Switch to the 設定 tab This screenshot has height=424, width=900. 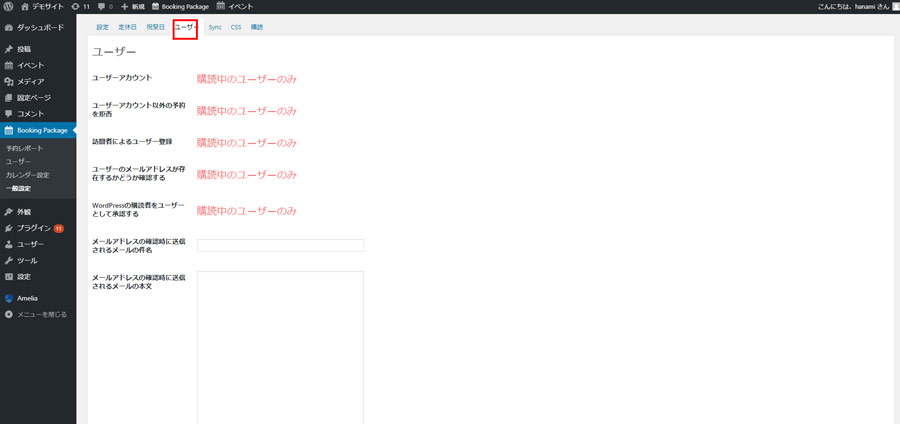(102, 27)
